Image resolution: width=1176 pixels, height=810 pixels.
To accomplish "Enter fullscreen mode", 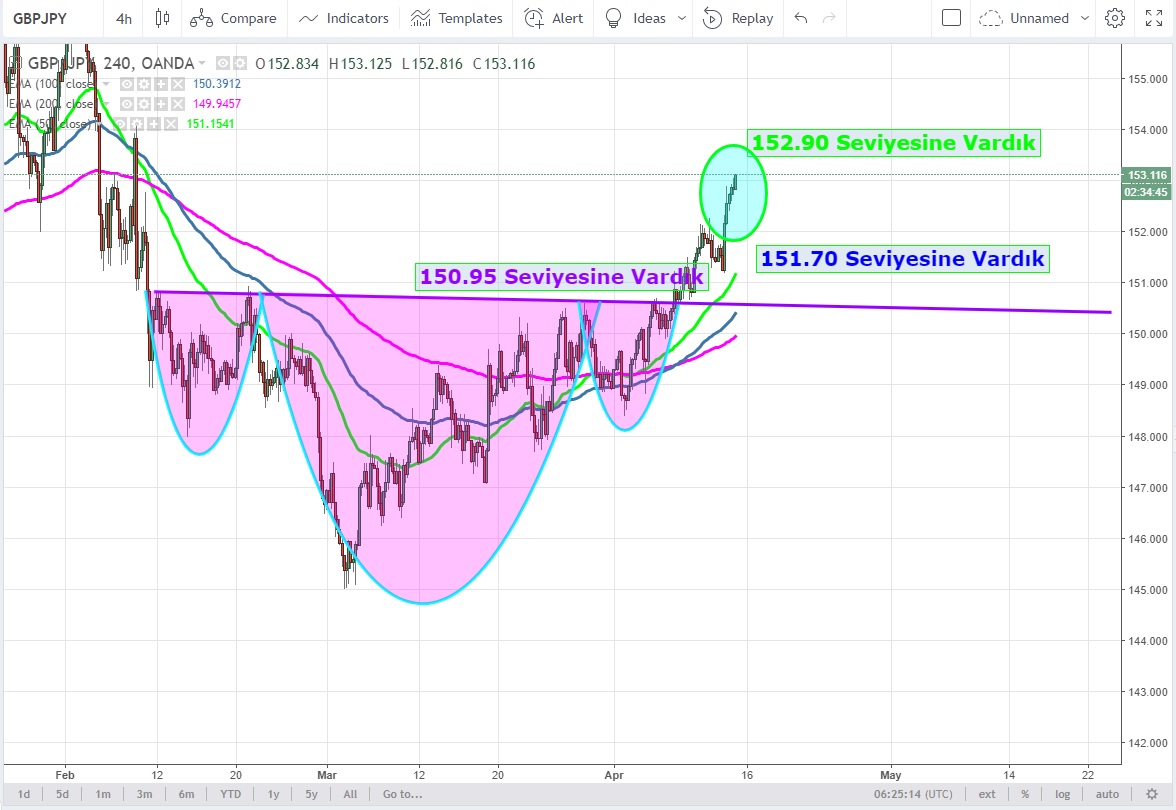I will click(x=1152, y=18).
